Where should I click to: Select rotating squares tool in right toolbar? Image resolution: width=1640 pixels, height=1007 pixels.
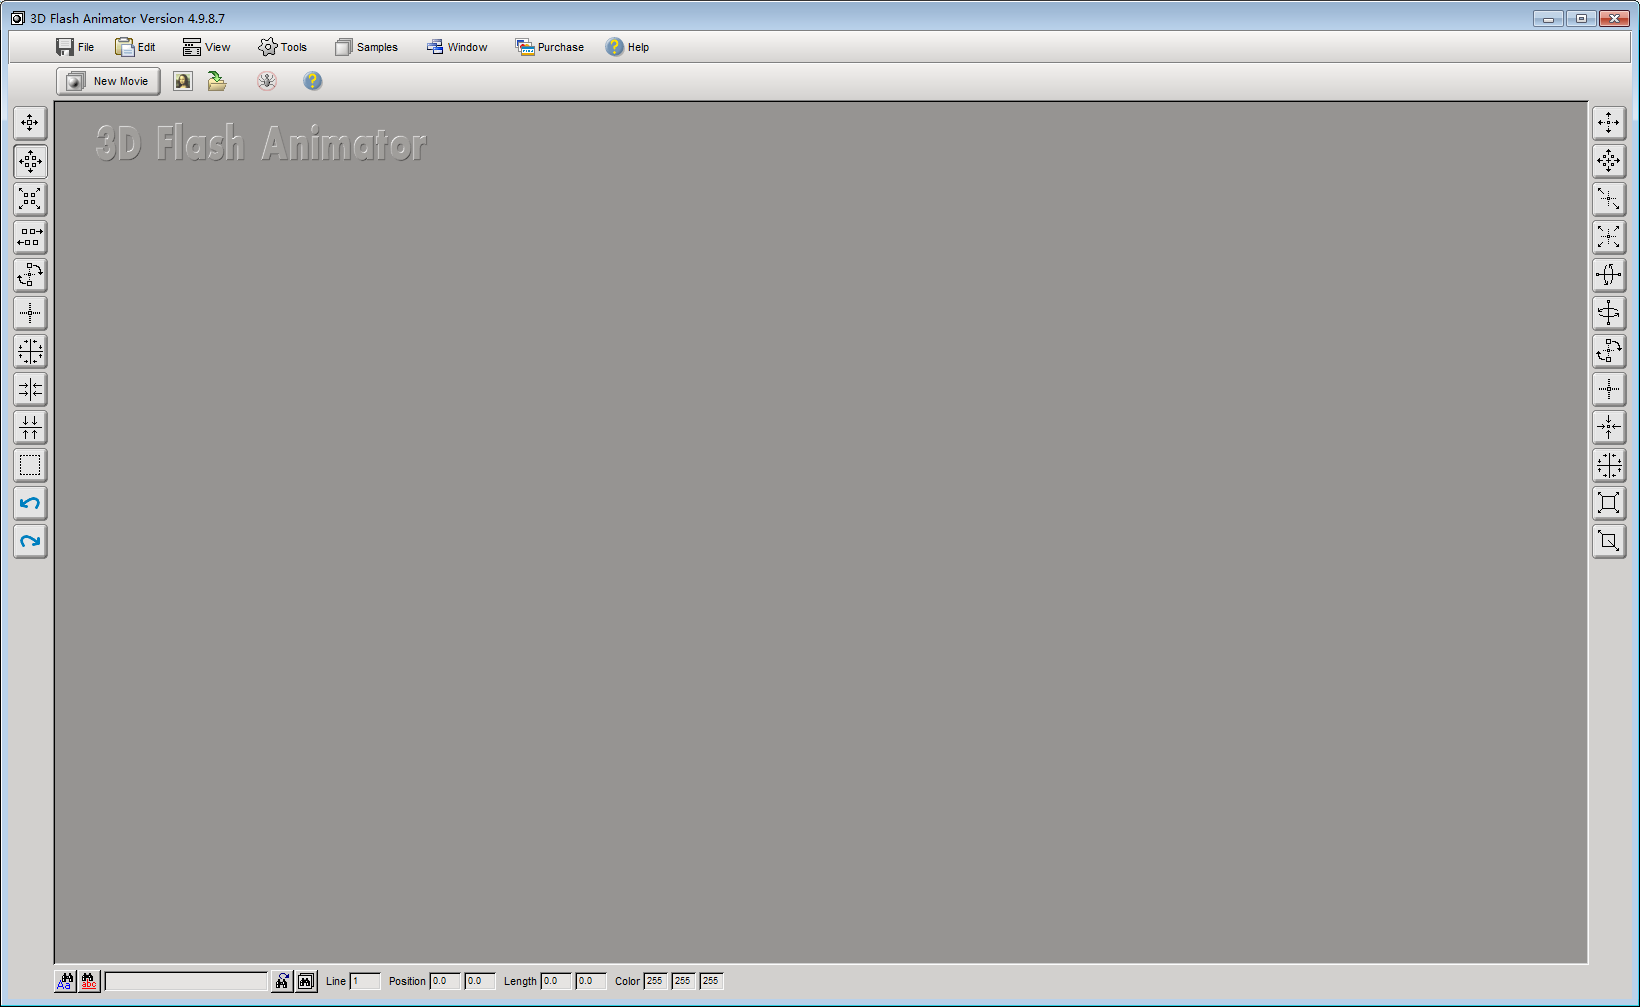tap(1609, 351)
